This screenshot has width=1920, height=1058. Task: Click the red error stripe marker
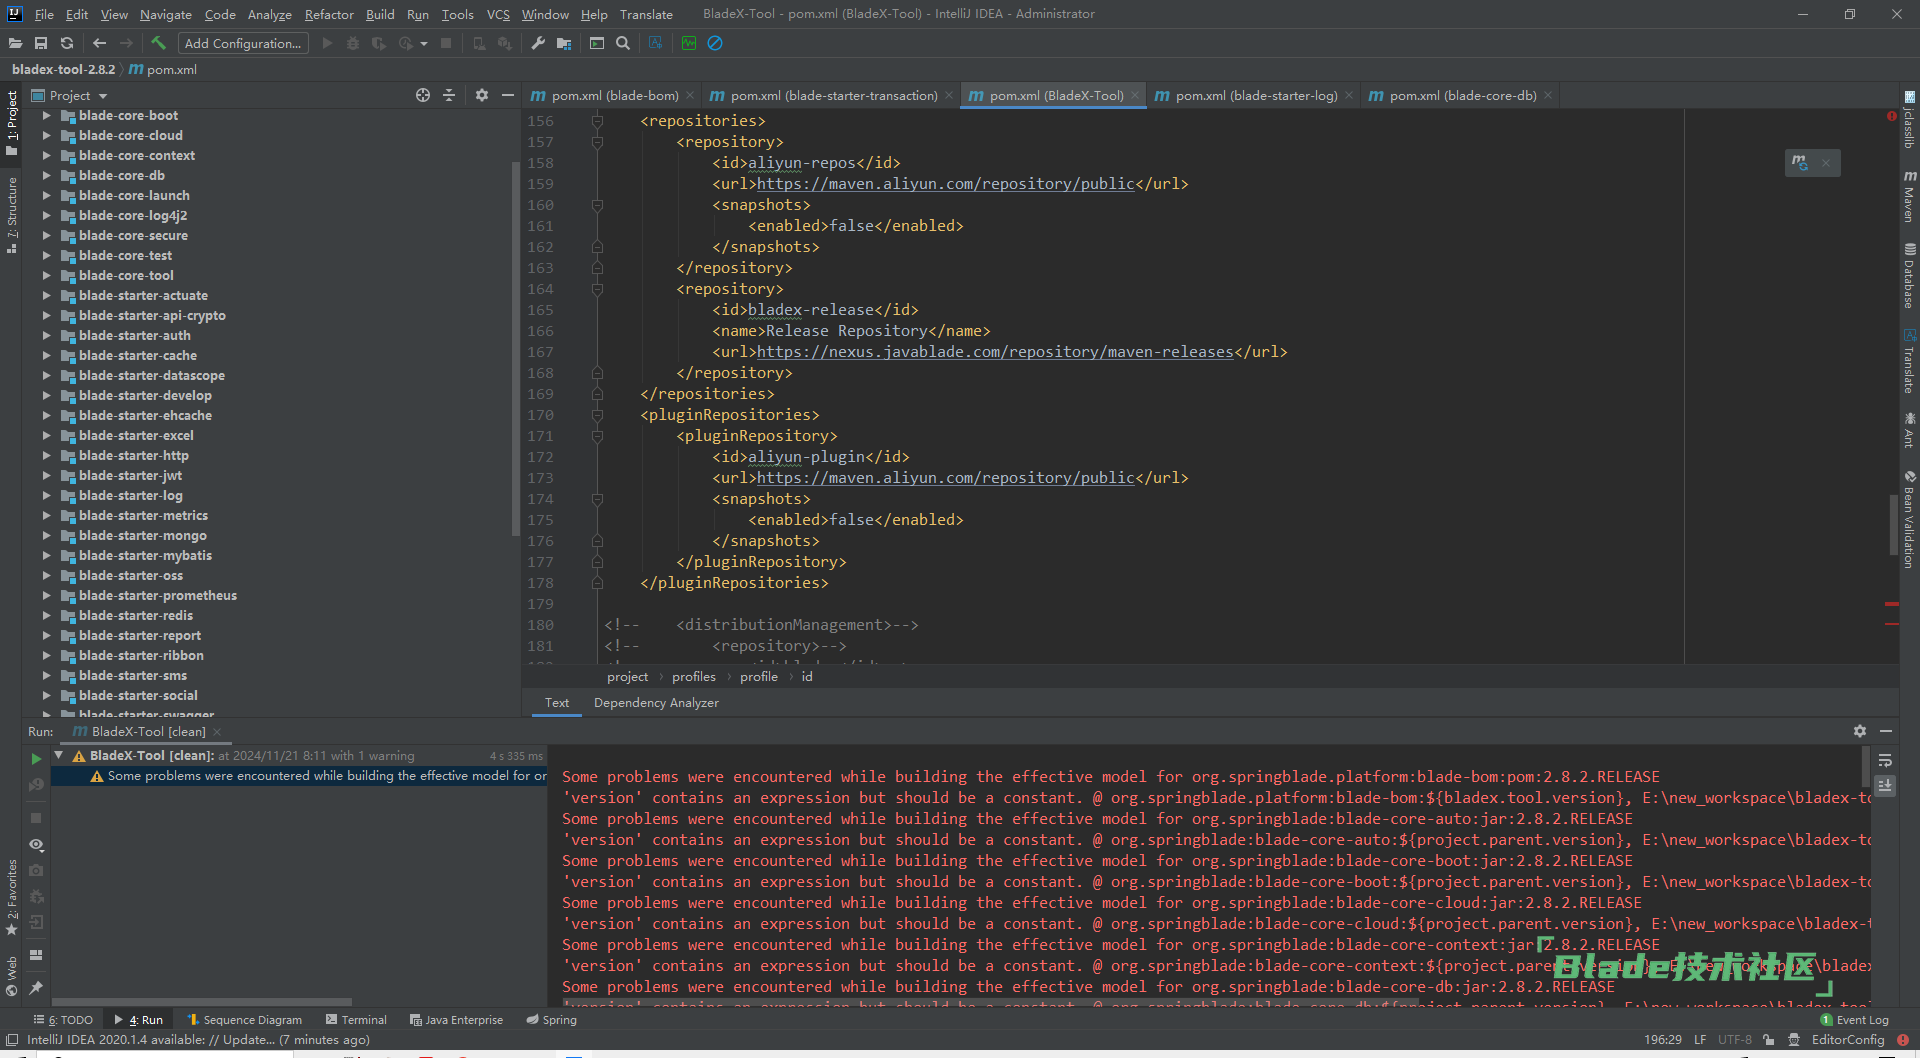1891,604
